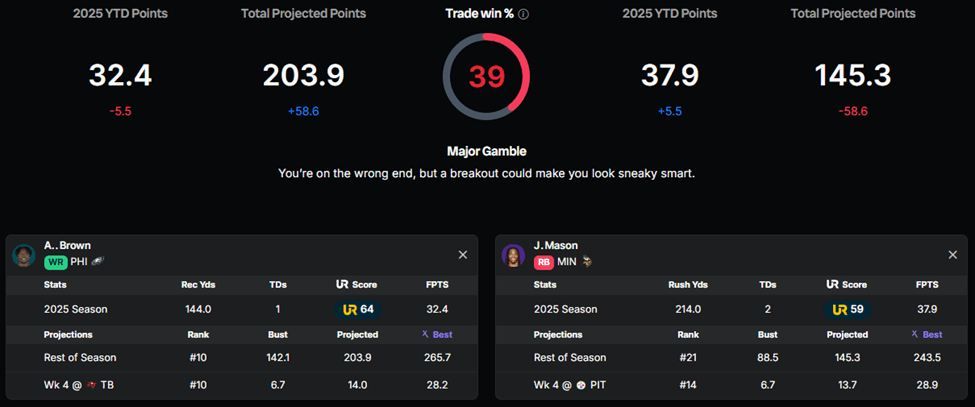Screen dimensions: 975x407
Task: Click the Eagles team logo icon
Action: point(99,262)
